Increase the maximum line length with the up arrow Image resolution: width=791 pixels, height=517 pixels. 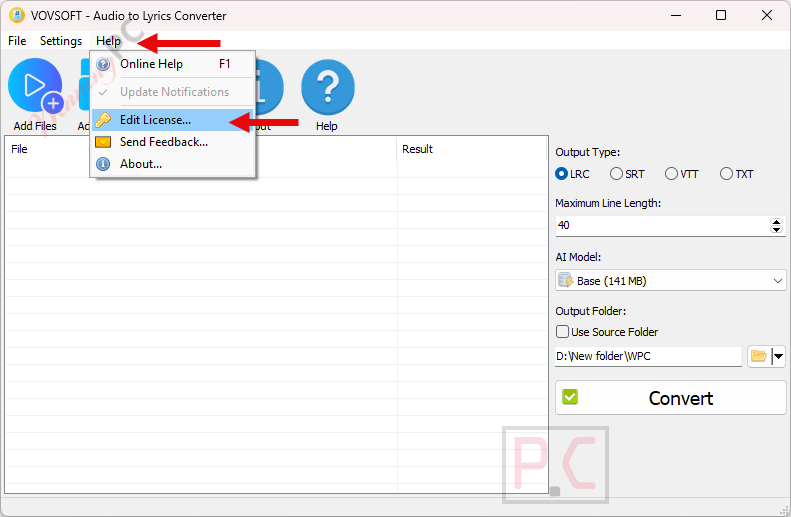[x=776, y=221]
